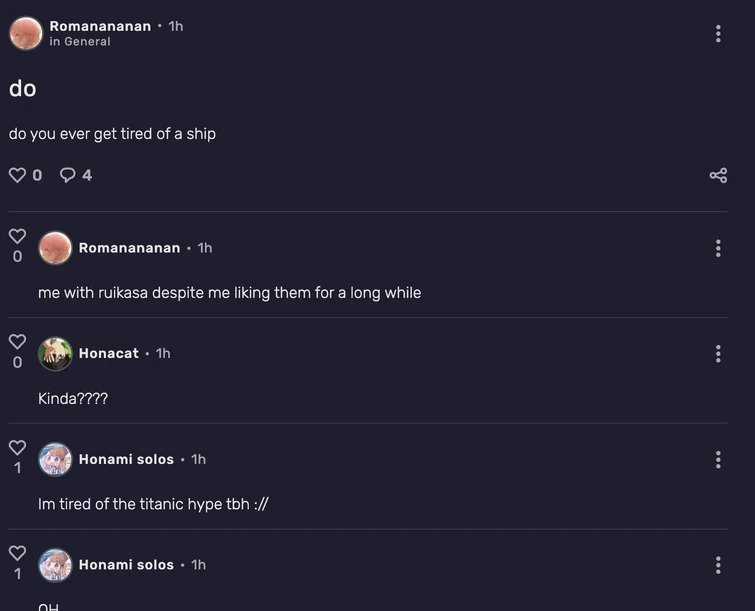
Task: Like the titanic hype comment
Action: [17, 447]
